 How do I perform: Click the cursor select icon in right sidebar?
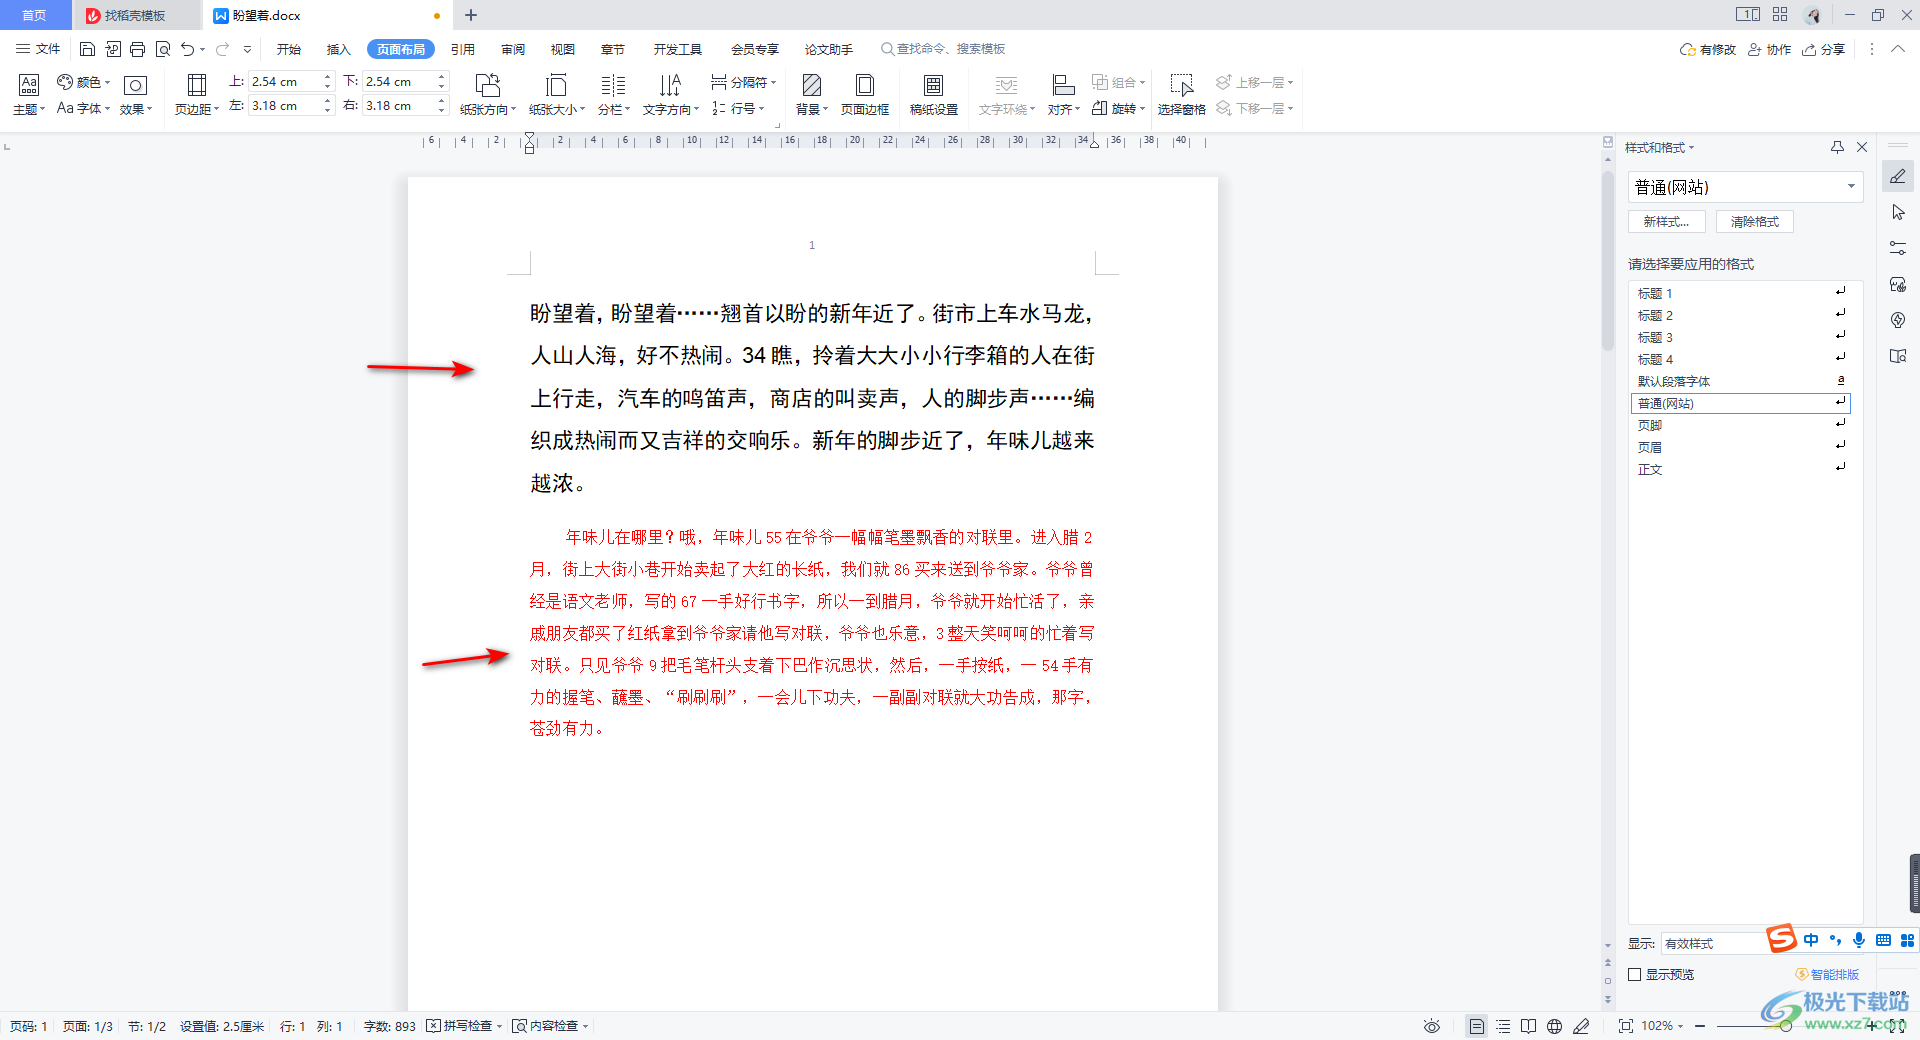[x=1898, y=212]
